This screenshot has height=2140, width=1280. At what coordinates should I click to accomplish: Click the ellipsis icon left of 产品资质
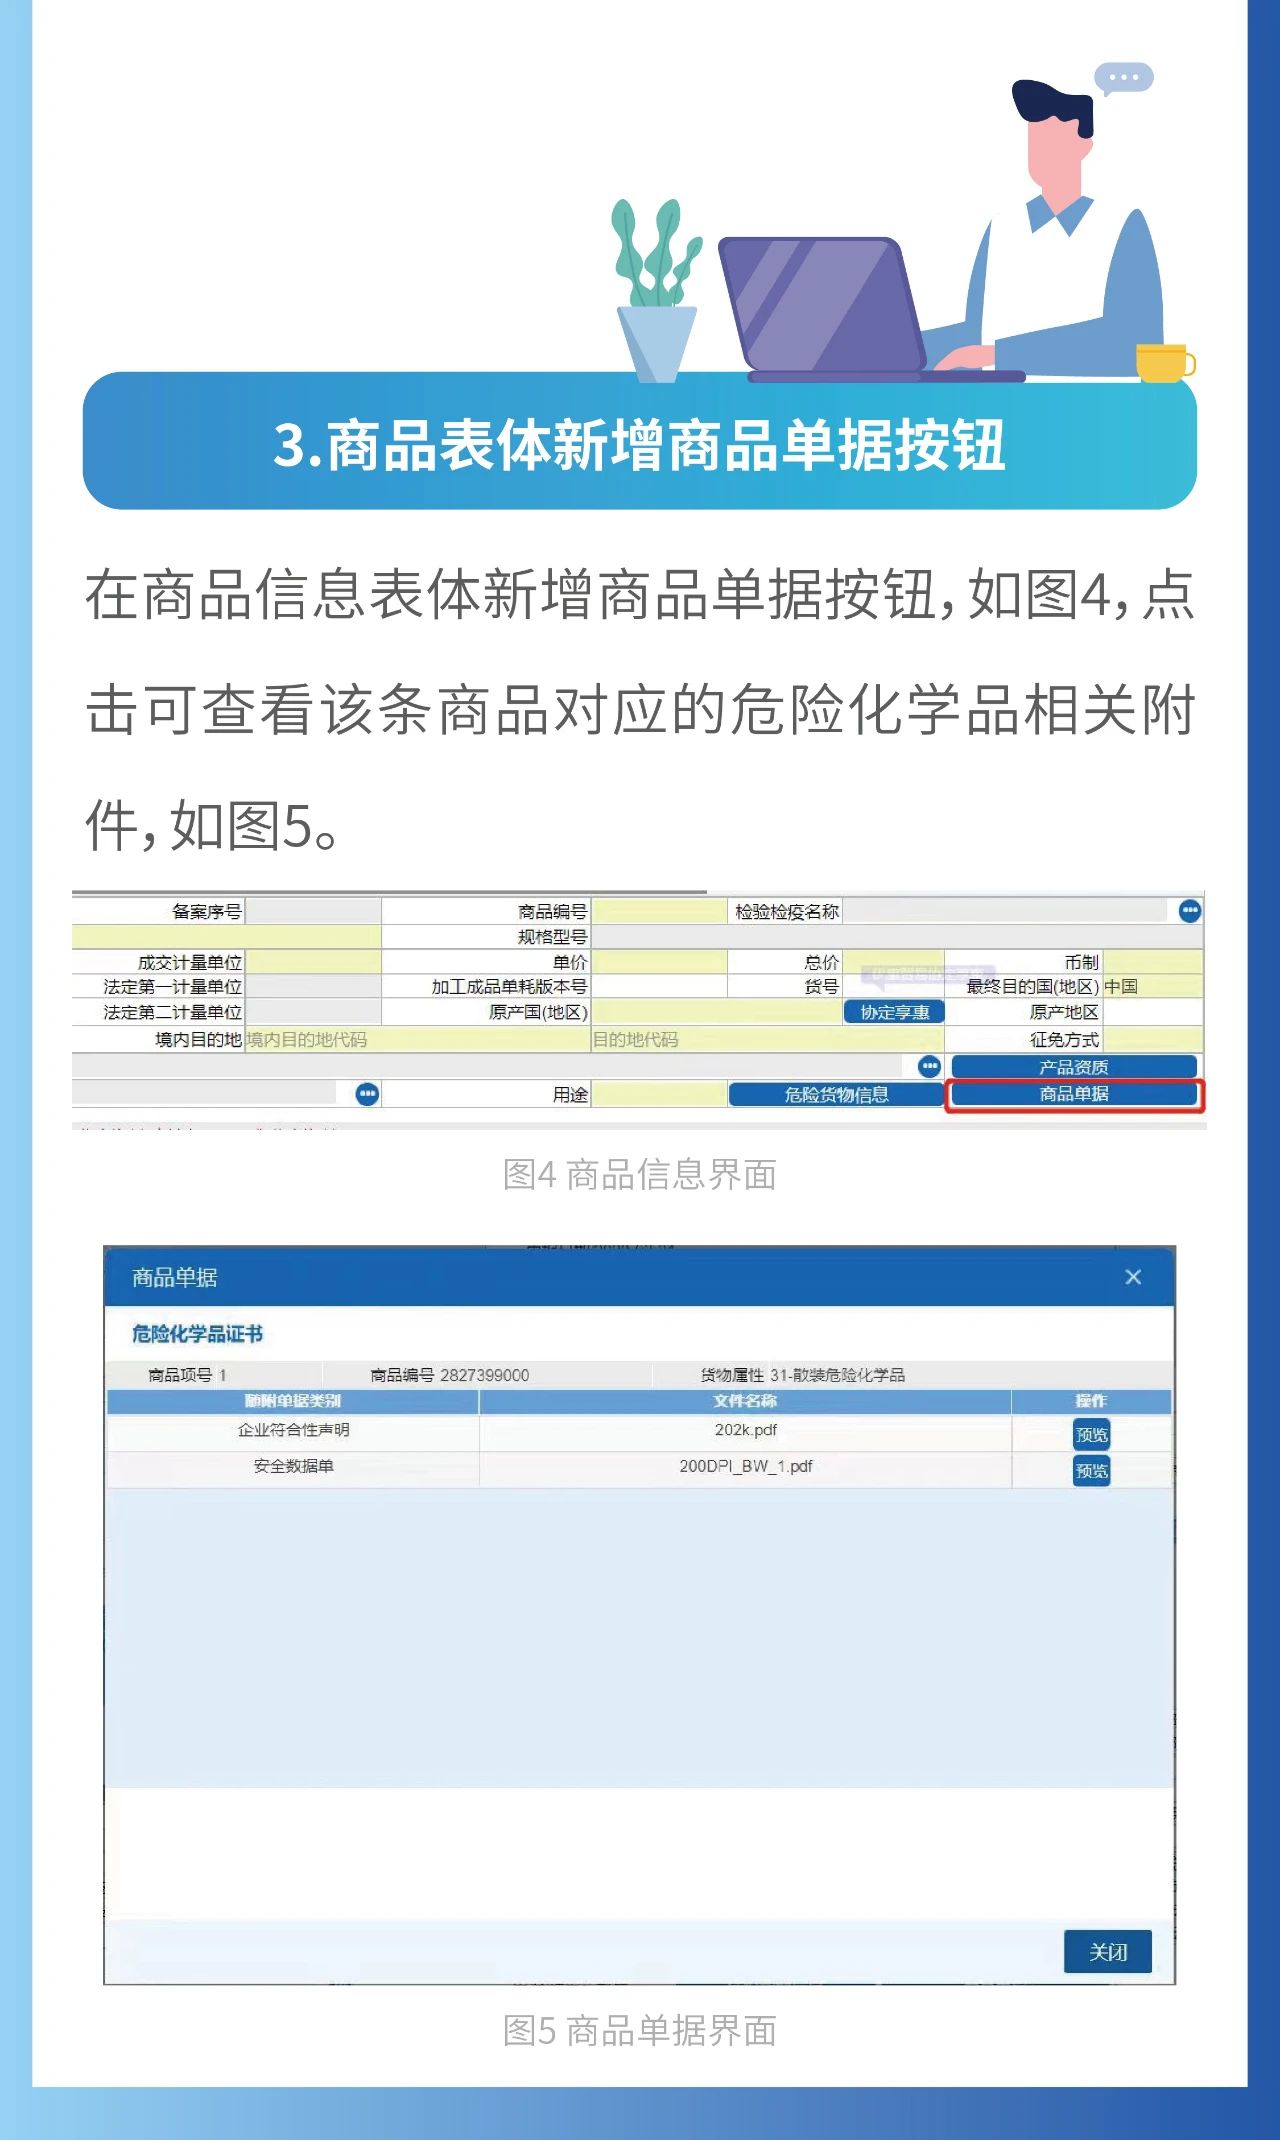(x=929, y=1066)
